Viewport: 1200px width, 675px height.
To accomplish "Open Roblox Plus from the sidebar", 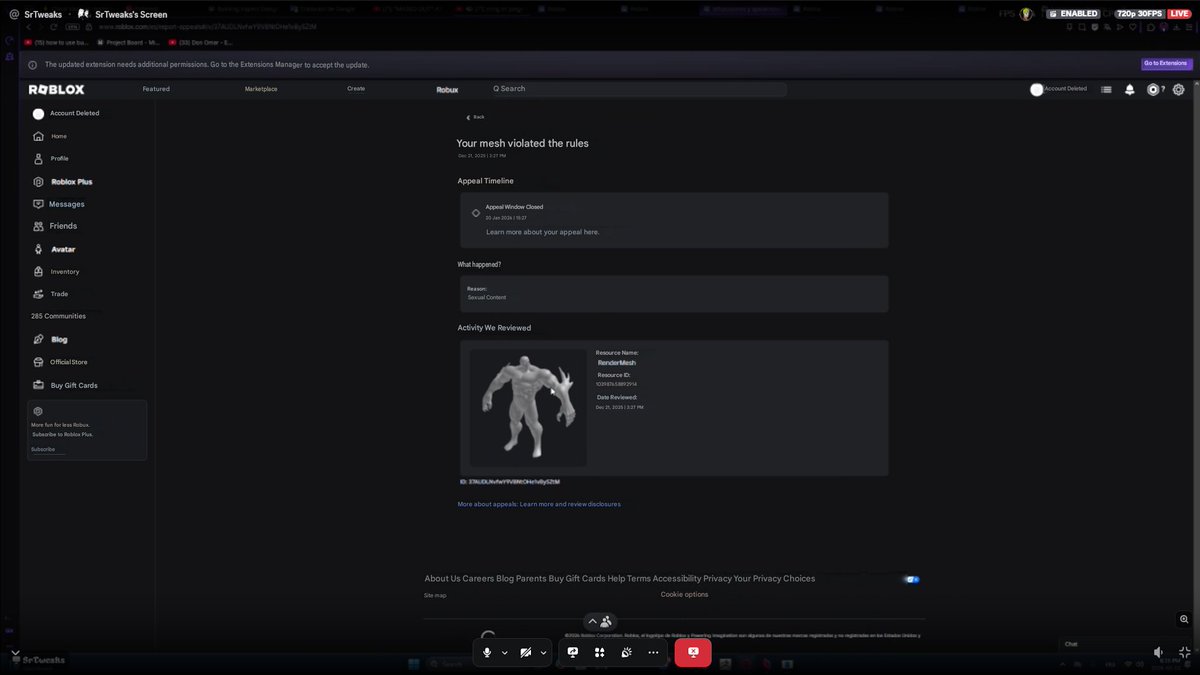I will coord(62,182).
